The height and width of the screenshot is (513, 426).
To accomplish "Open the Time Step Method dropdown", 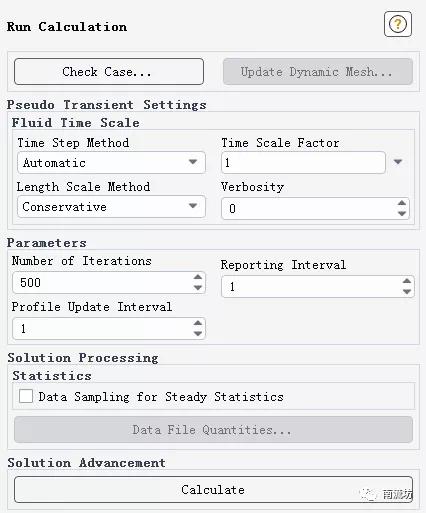I will (x=111, y=163).
